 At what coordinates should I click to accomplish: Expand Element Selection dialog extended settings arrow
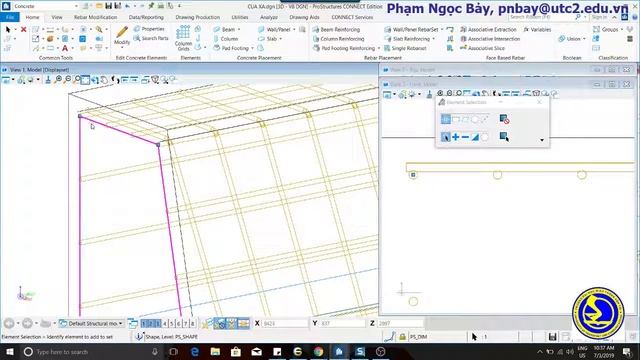[542, 140]
